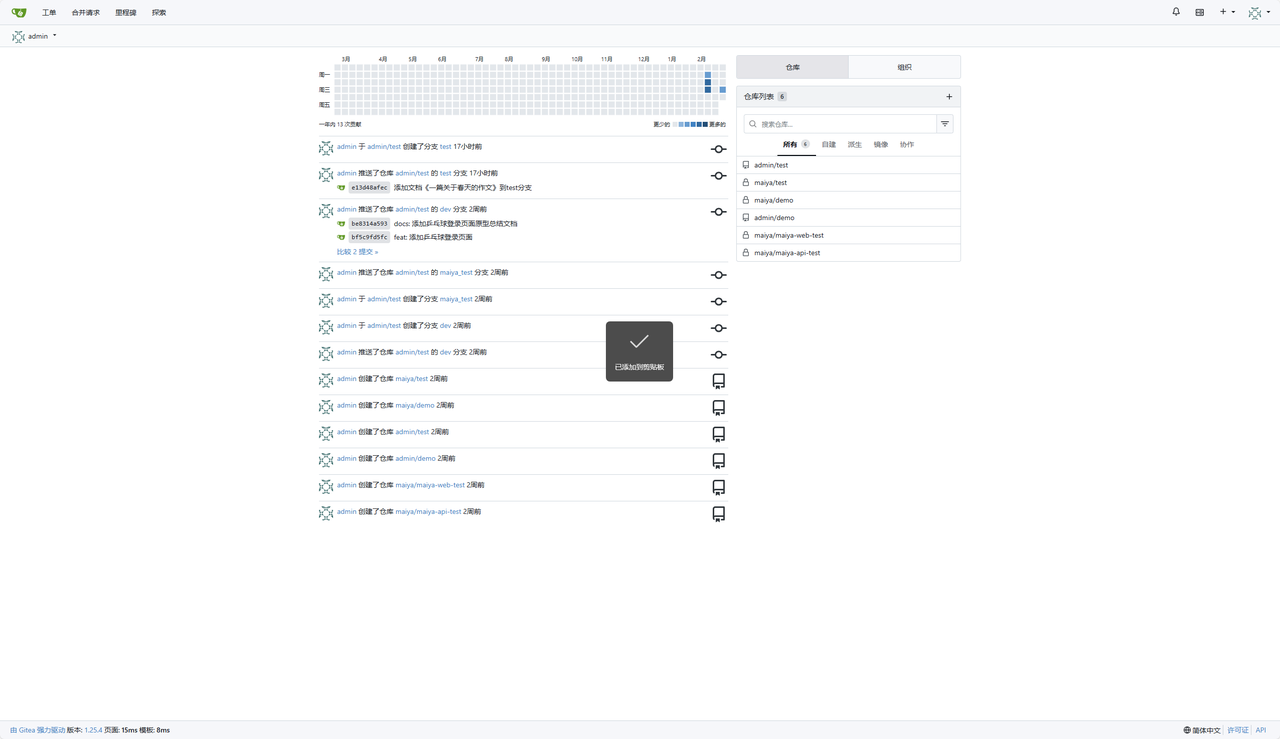
Task: Click commit icon on pushed to test branch row
Action: (x=718, y=176)
